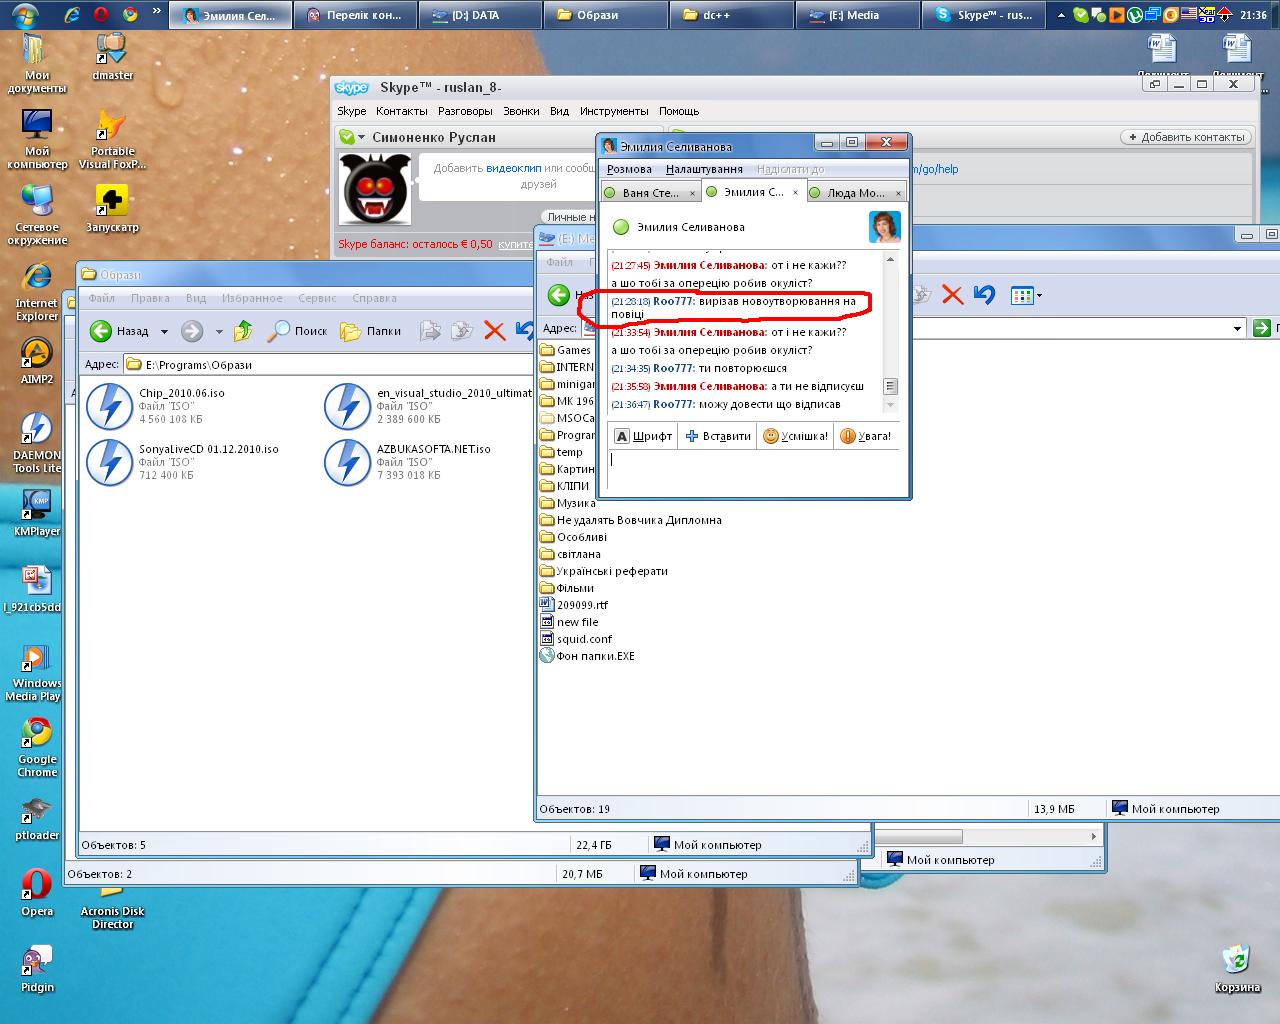This screenshot has width=1280, height=1024.
Task: Open the Усмішка! smiley picker
Action: (x=795, y=436)
